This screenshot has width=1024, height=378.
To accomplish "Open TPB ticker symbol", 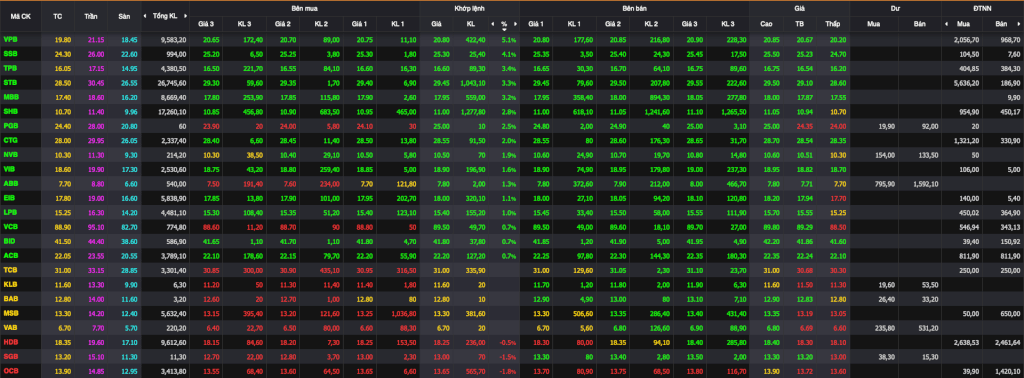I will 10,68.
